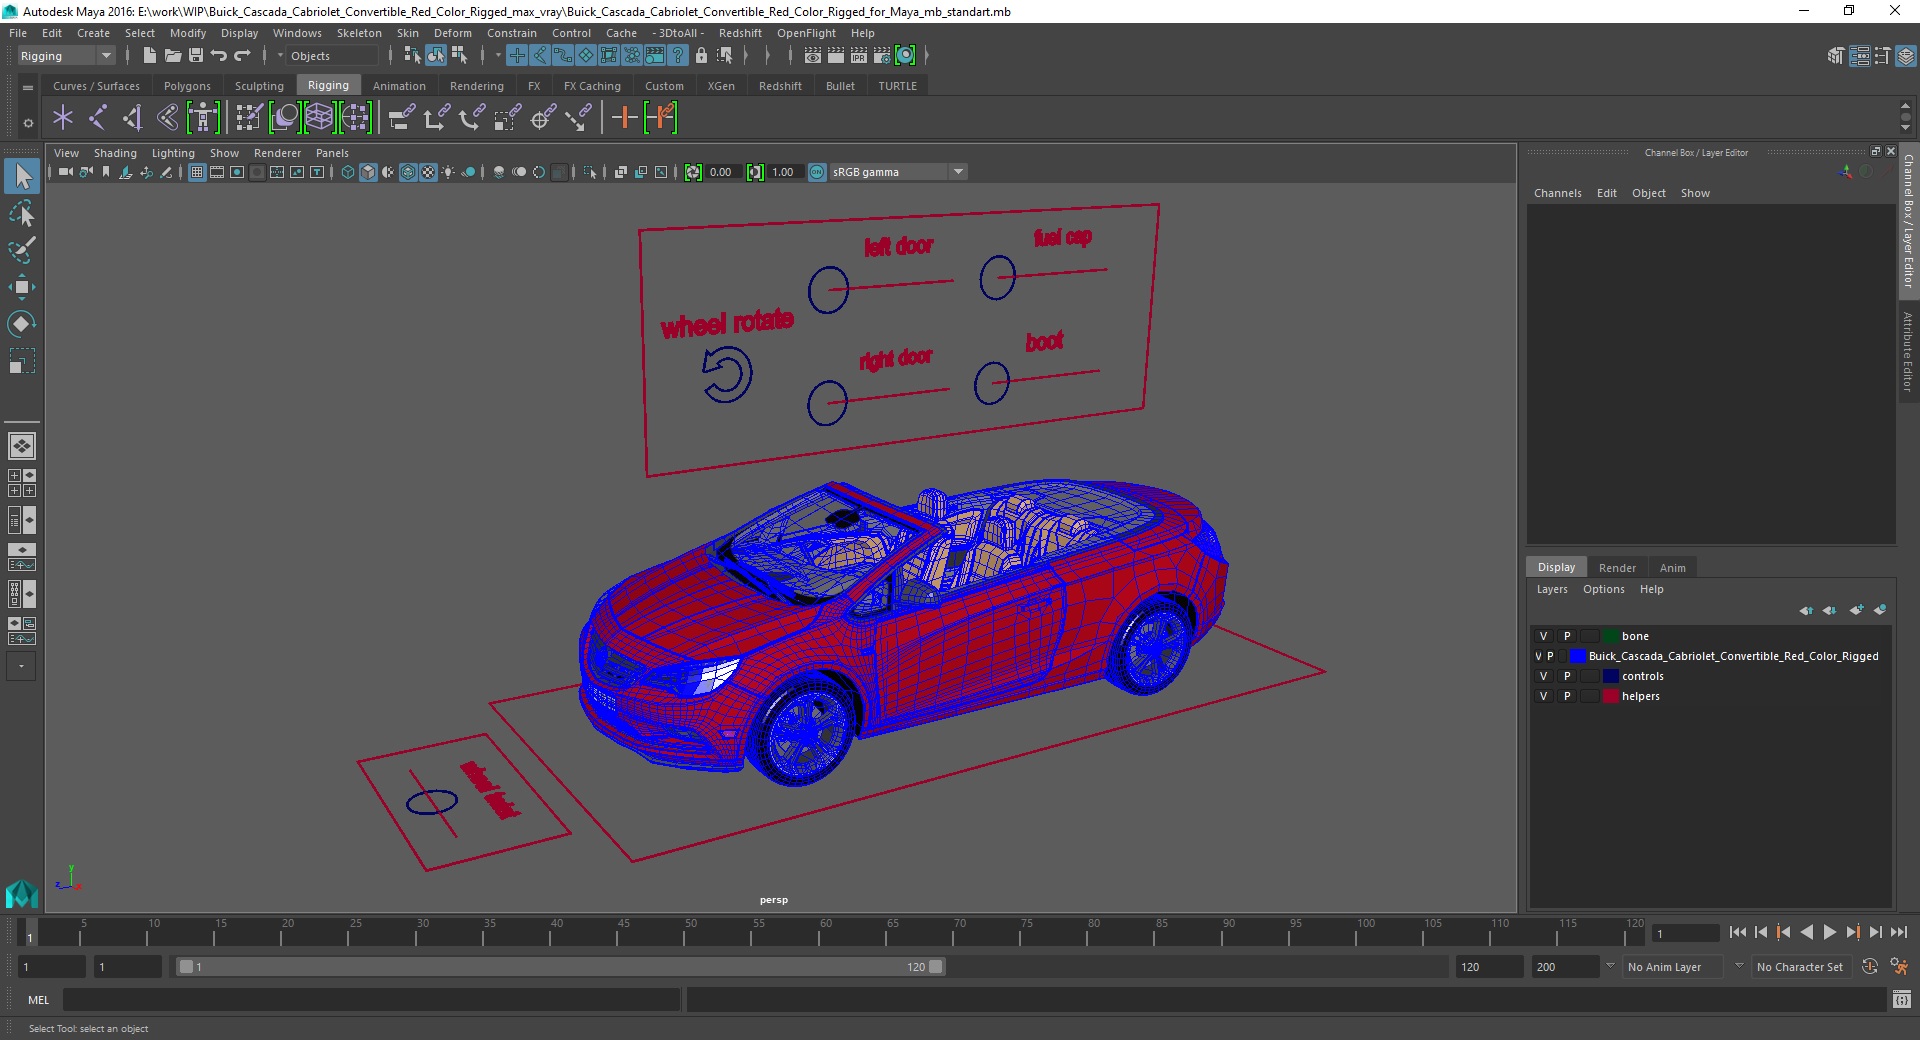Toggle visibility V of the Buick_Cascada layer
This screenshot has width=1920, height=1040.
coord(1538,656)
